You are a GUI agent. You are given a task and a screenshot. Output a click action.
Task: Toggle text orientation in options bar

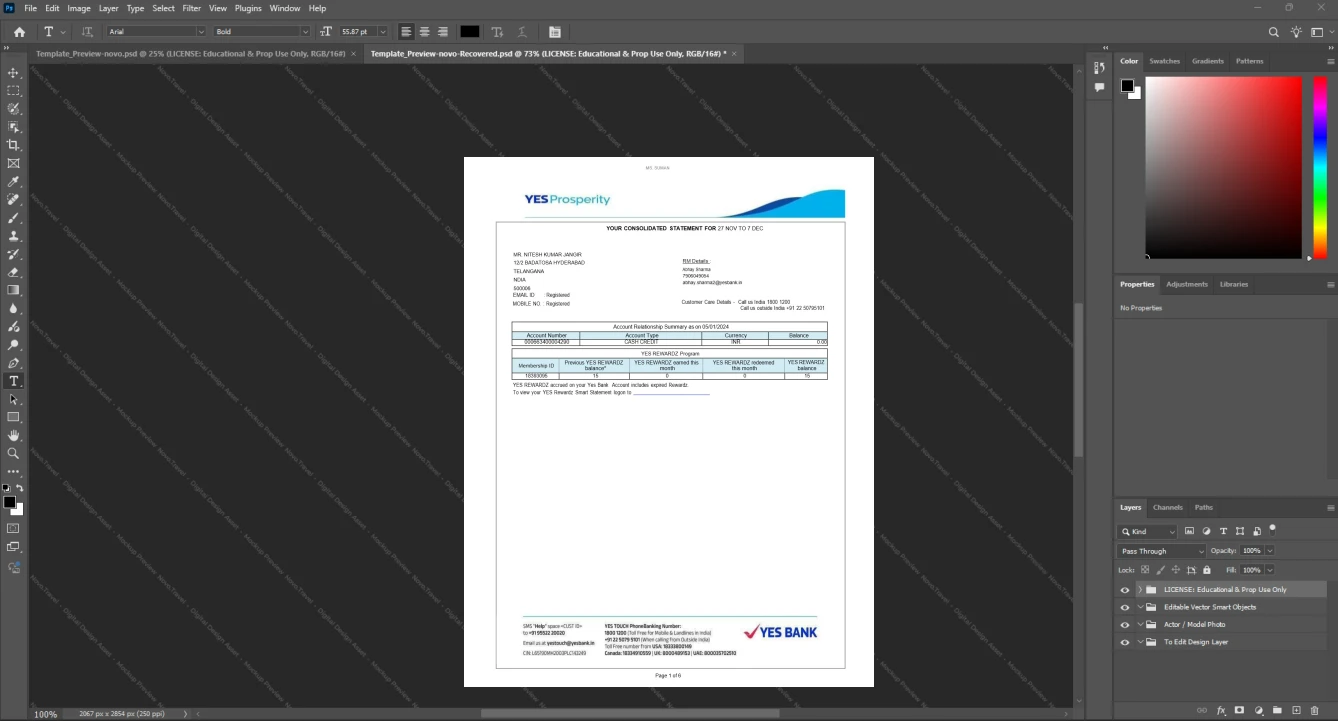87,32
